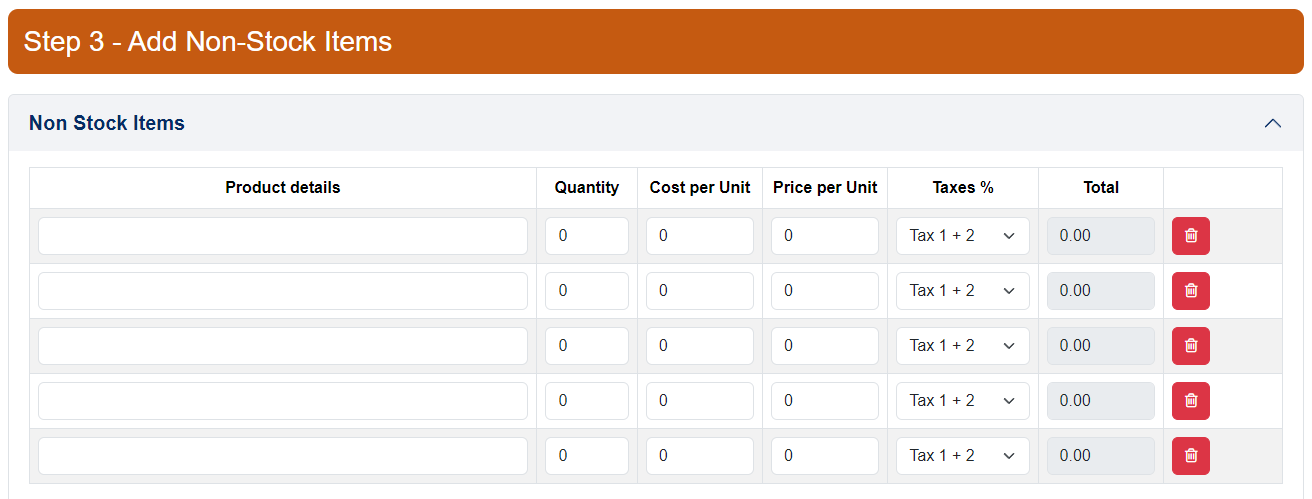This screenshot has height=499, width=1312.
Task: Click the Quantity field in fourth row
Action: click(x=587, y=401)
